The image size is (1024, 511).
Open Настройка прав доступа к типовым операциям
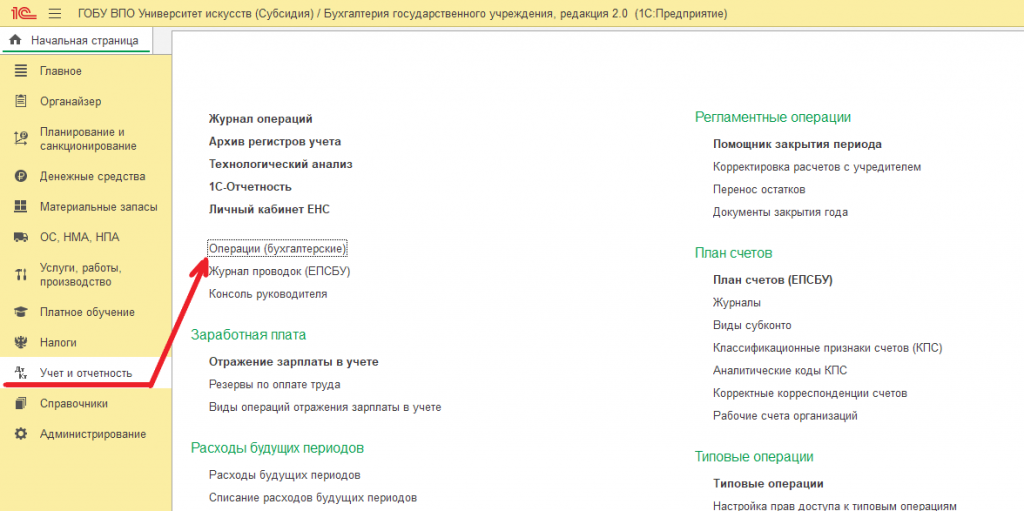835,506
